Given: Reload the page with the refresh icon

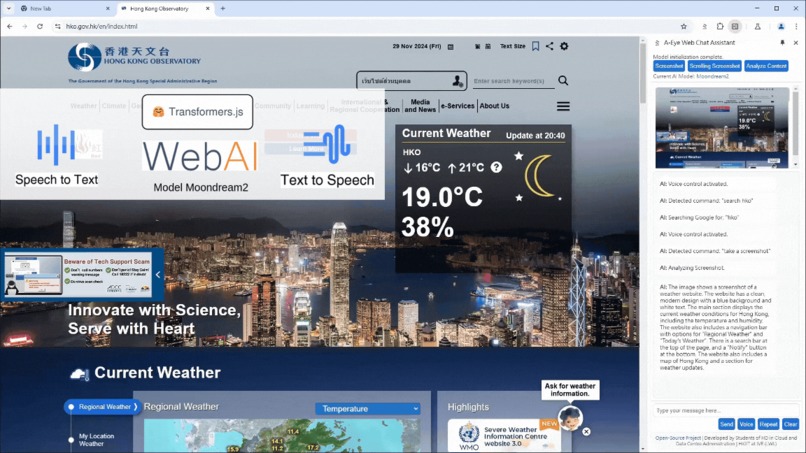Looking at the screenshot, I should coord(40,26).
